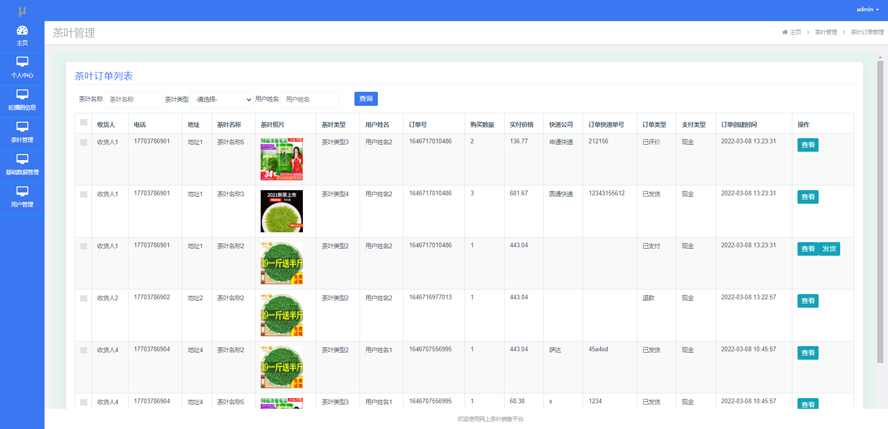Click the 订单创建时间 column header
The width and height of the screenshot is (888, 429).
(x=738, y=125)
